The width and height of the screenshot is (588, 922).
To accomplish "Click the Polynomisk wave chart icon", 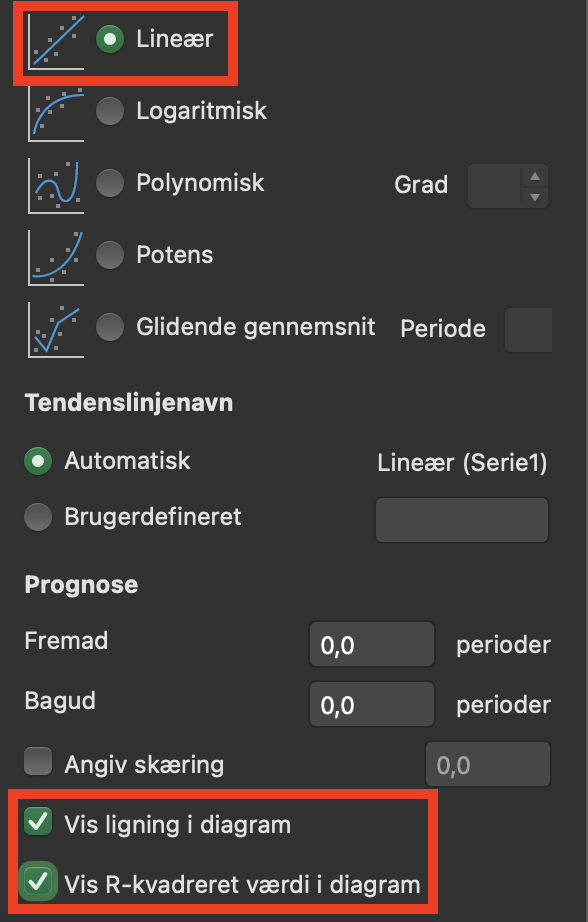I will (56, 186).
